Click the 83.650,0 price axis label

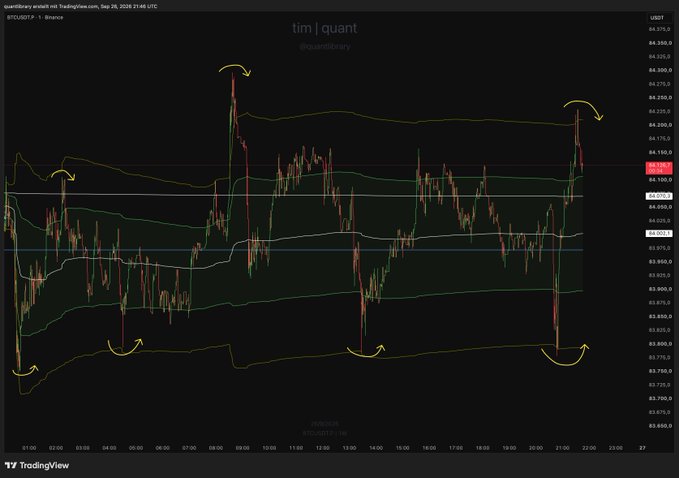[660, 426]
